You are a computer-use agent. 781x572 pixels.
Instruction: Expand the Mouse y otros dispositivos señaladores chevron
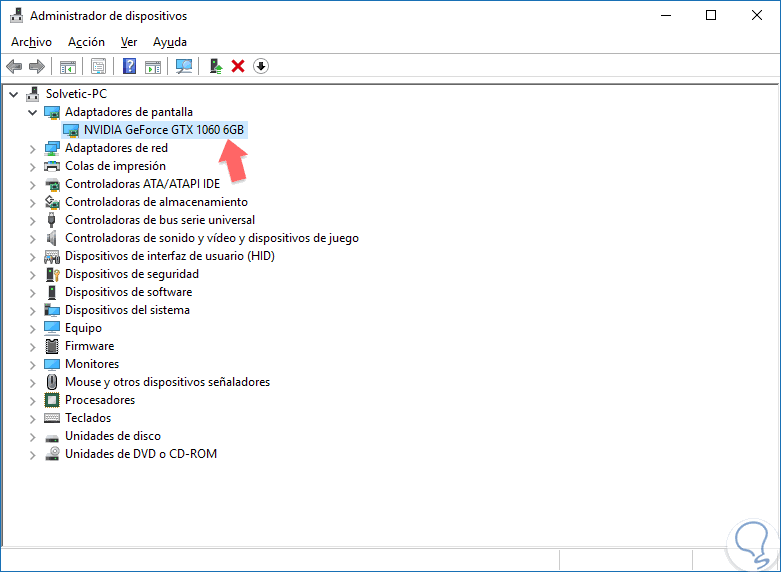pyautogui.click(x=32, y=382)
